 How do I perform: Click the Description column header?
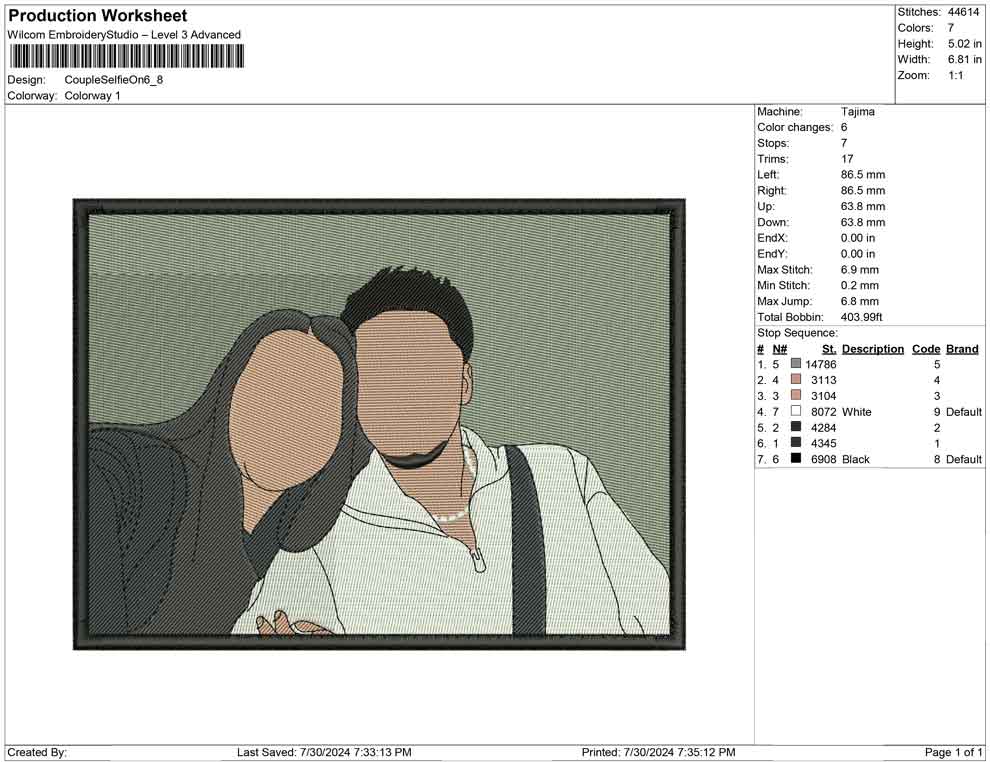[x=872, y=349]
